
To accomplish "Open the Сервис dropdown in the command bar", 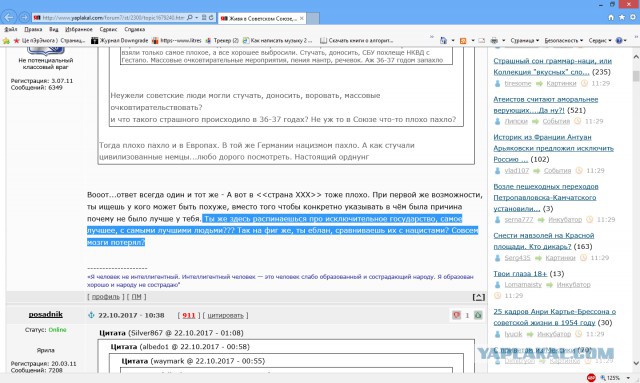I will [x=600, y=40].
